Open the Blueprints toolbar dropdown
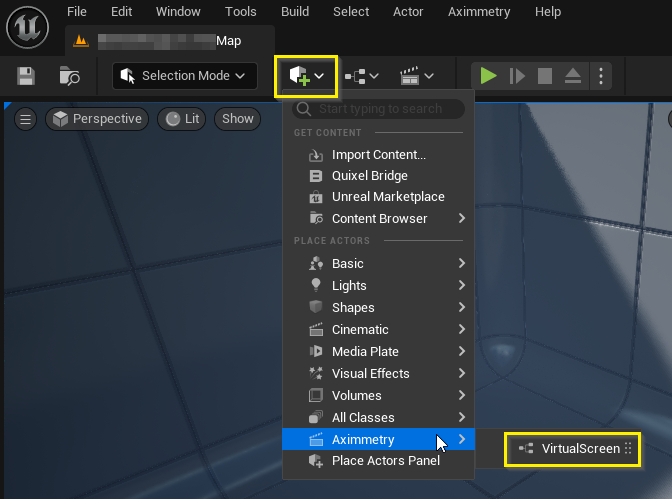 [x=362, y=76]
